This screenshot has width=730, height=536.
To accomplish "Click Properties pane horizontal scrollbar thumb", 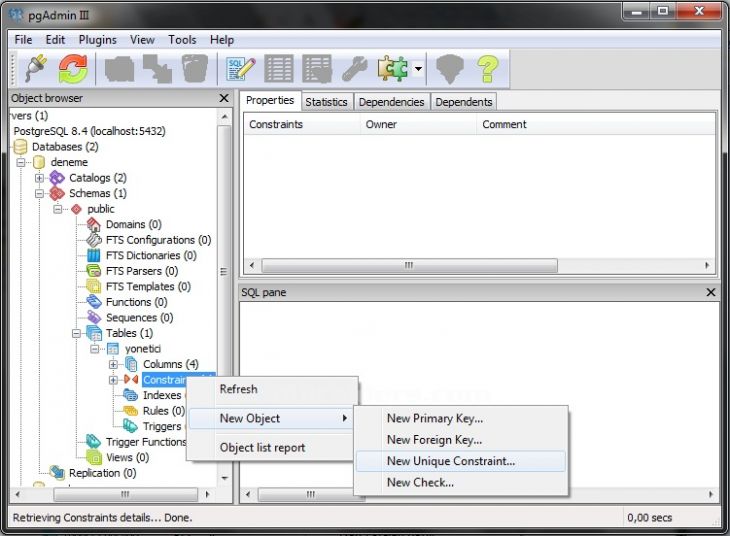I will tap(410, 265).
